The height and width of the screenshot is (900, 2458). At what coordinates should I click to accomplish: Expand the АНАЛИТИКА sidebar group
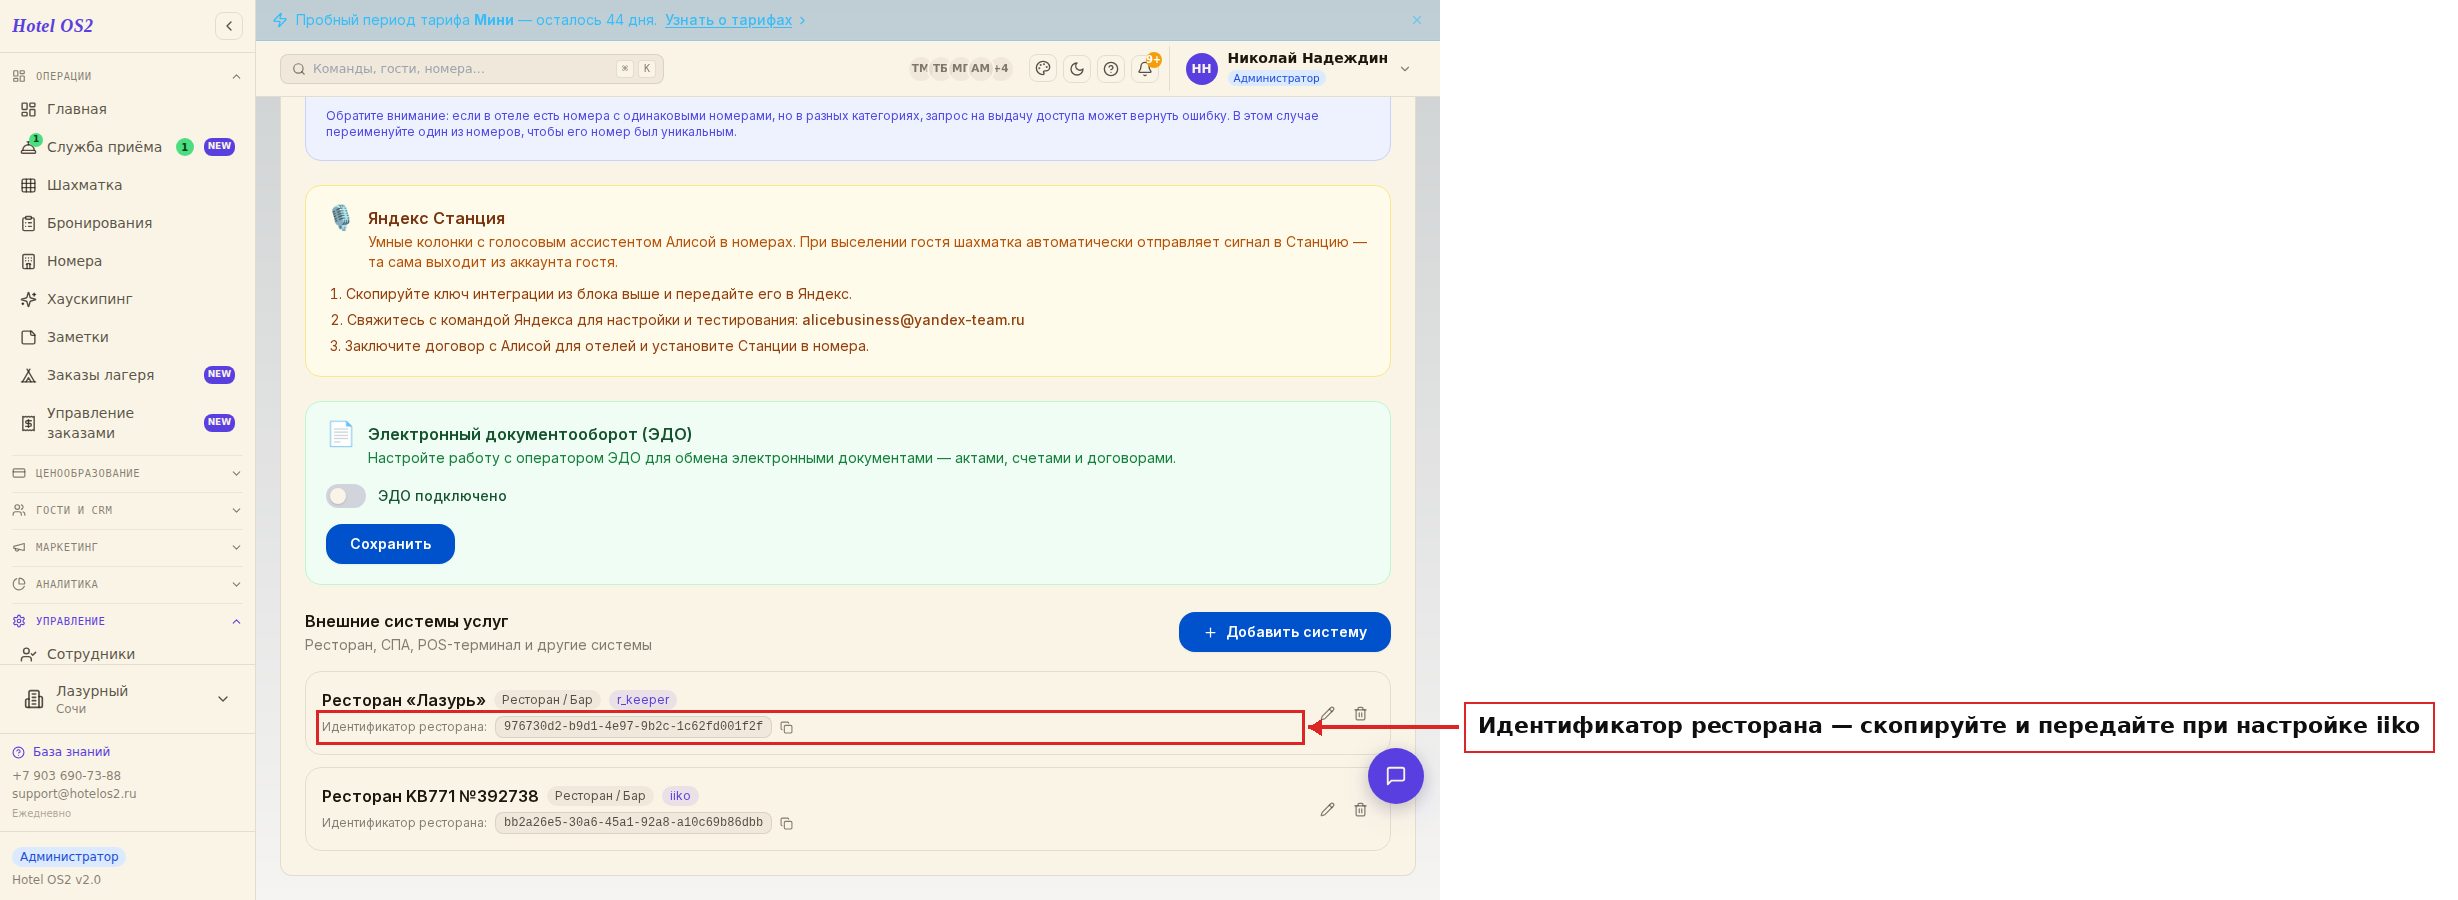coord(127,584)
